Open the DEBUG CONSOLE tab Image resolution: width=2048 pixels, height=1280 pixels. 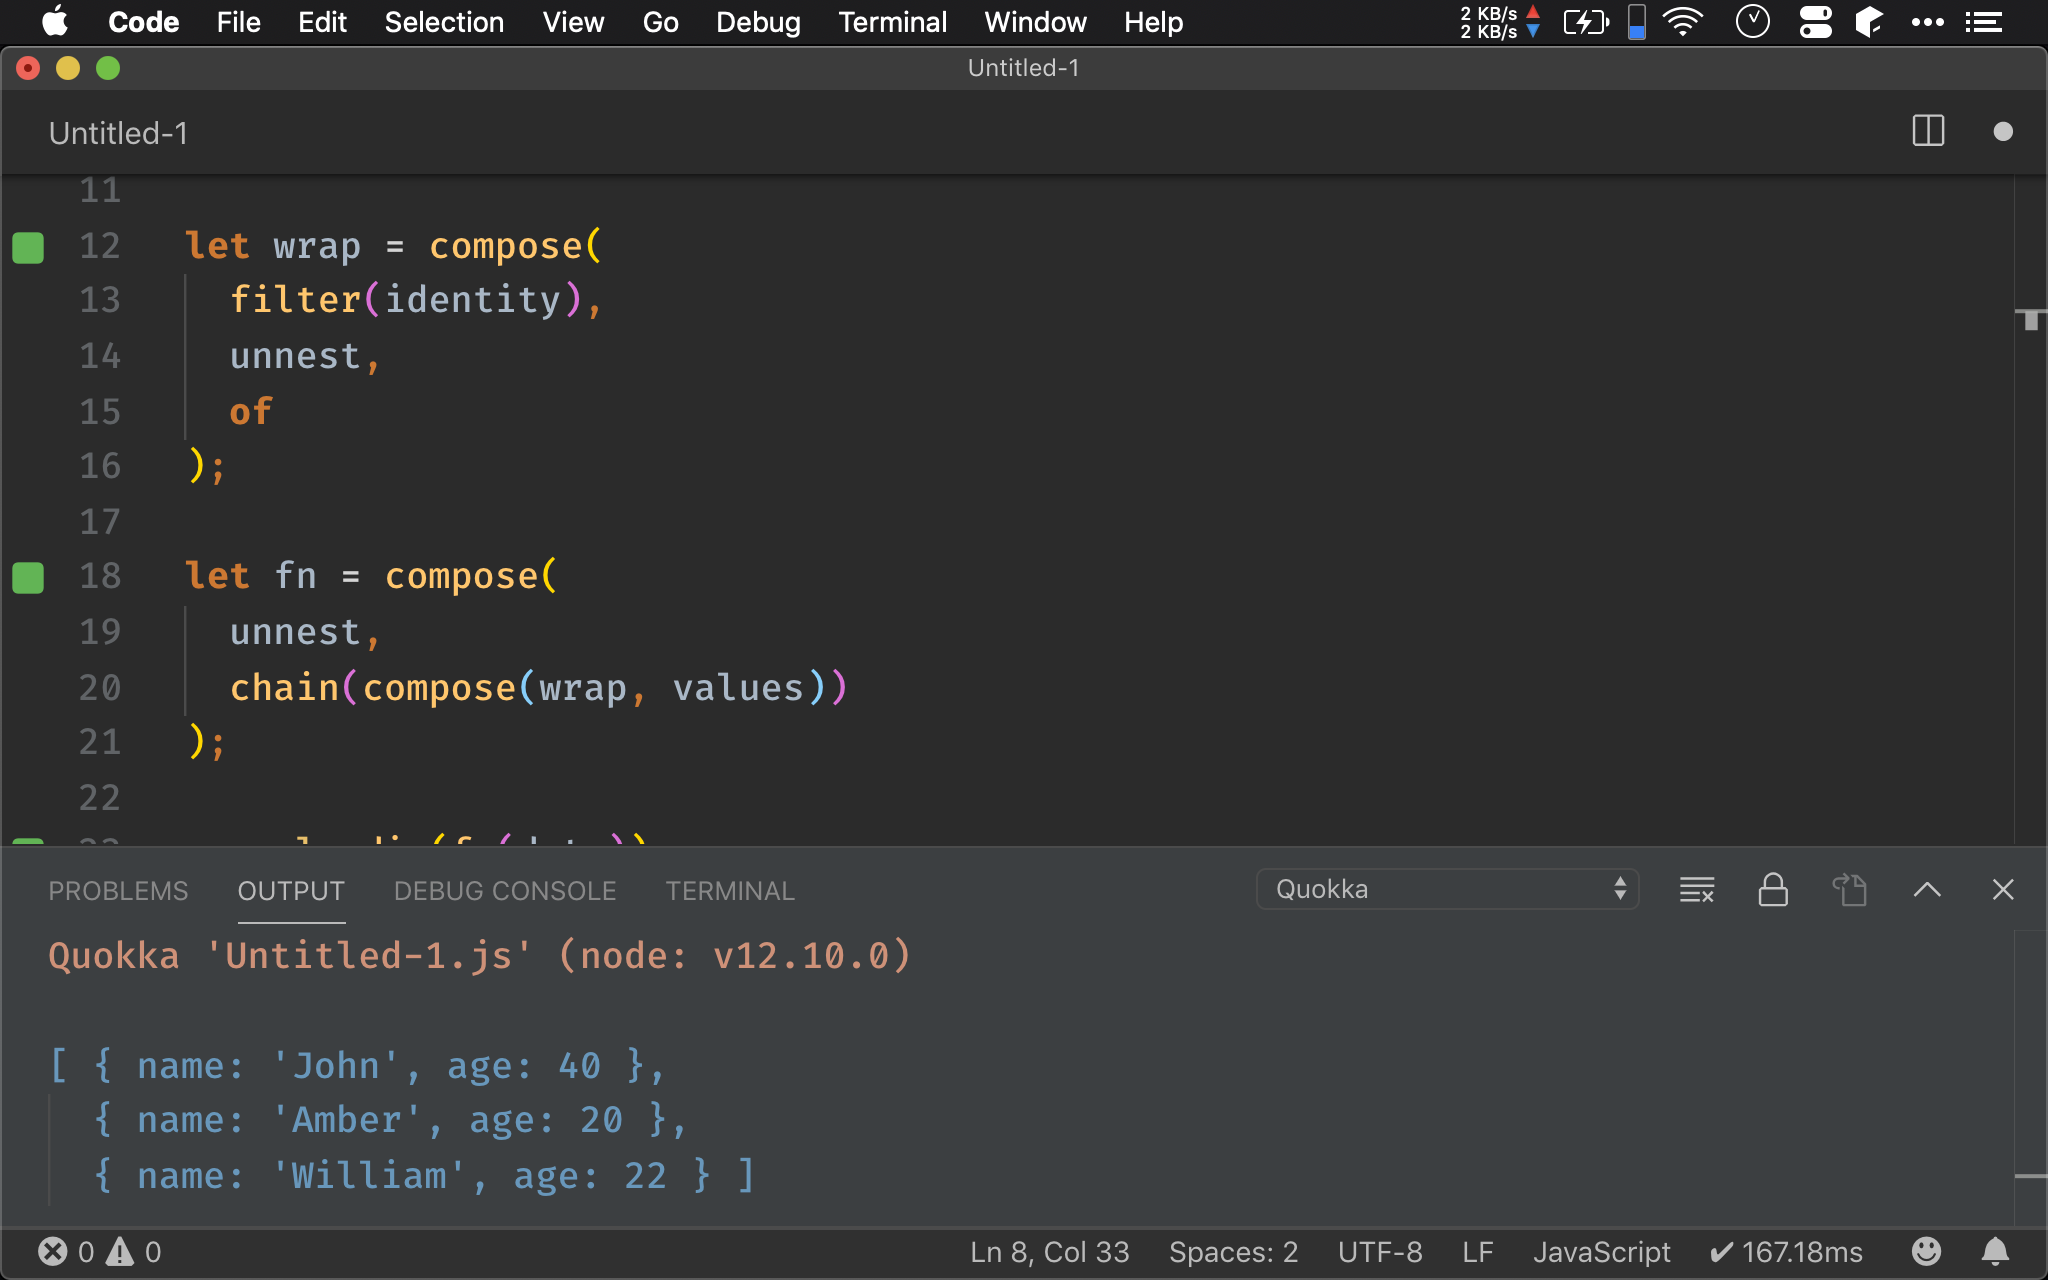pos(505,891)
